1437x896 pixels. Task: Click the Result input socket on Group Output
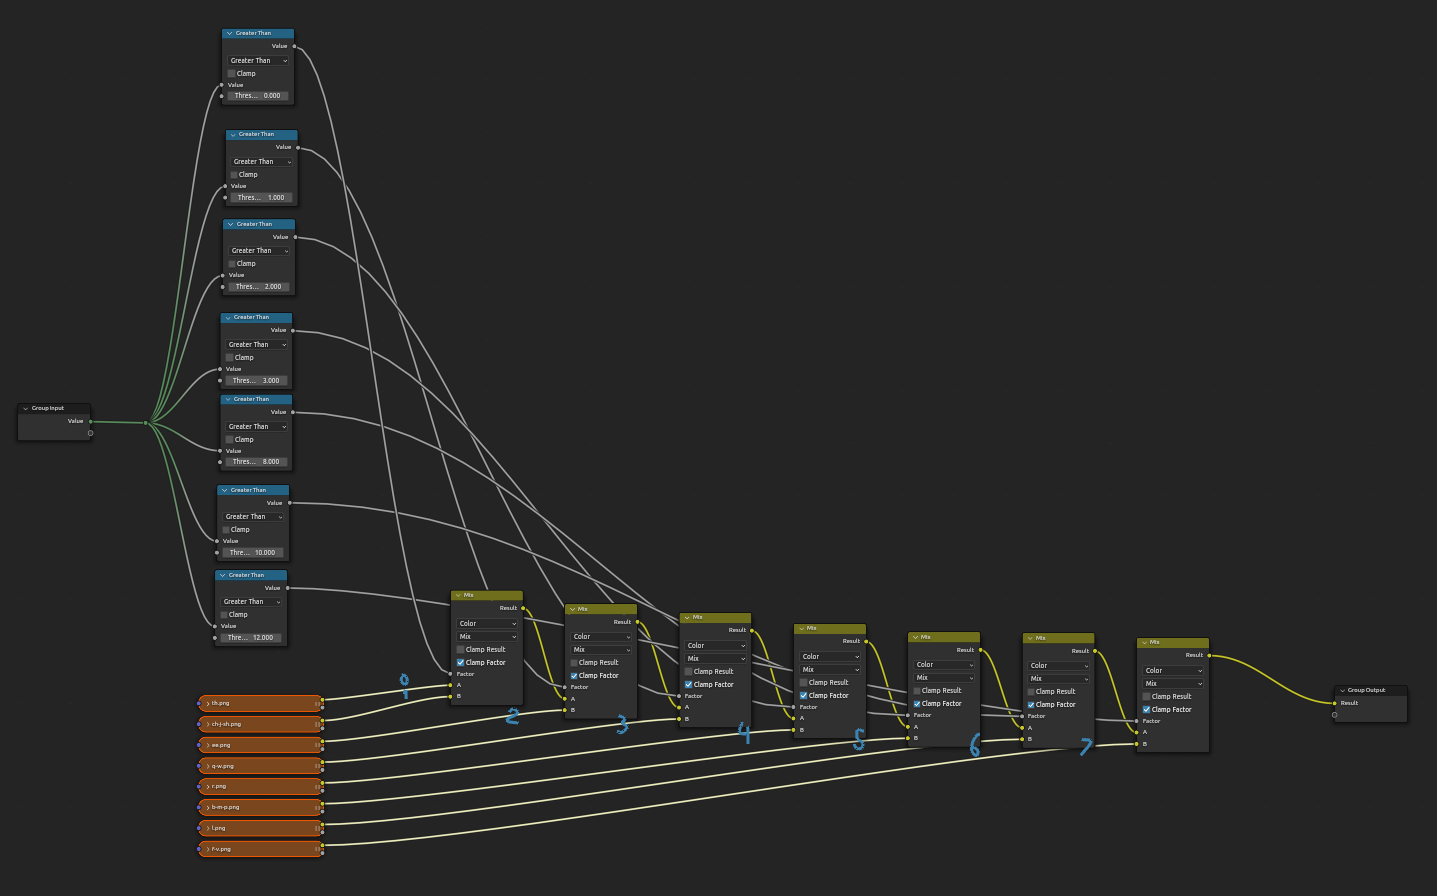(x=1334, y=704)
